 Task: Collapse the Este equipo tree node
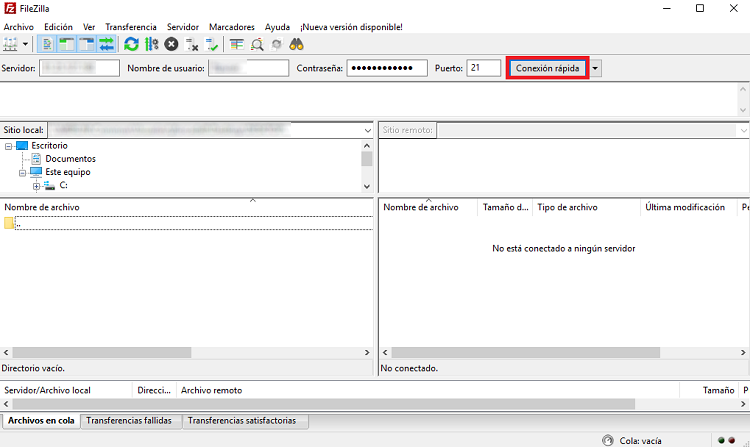tap(22, 173)
